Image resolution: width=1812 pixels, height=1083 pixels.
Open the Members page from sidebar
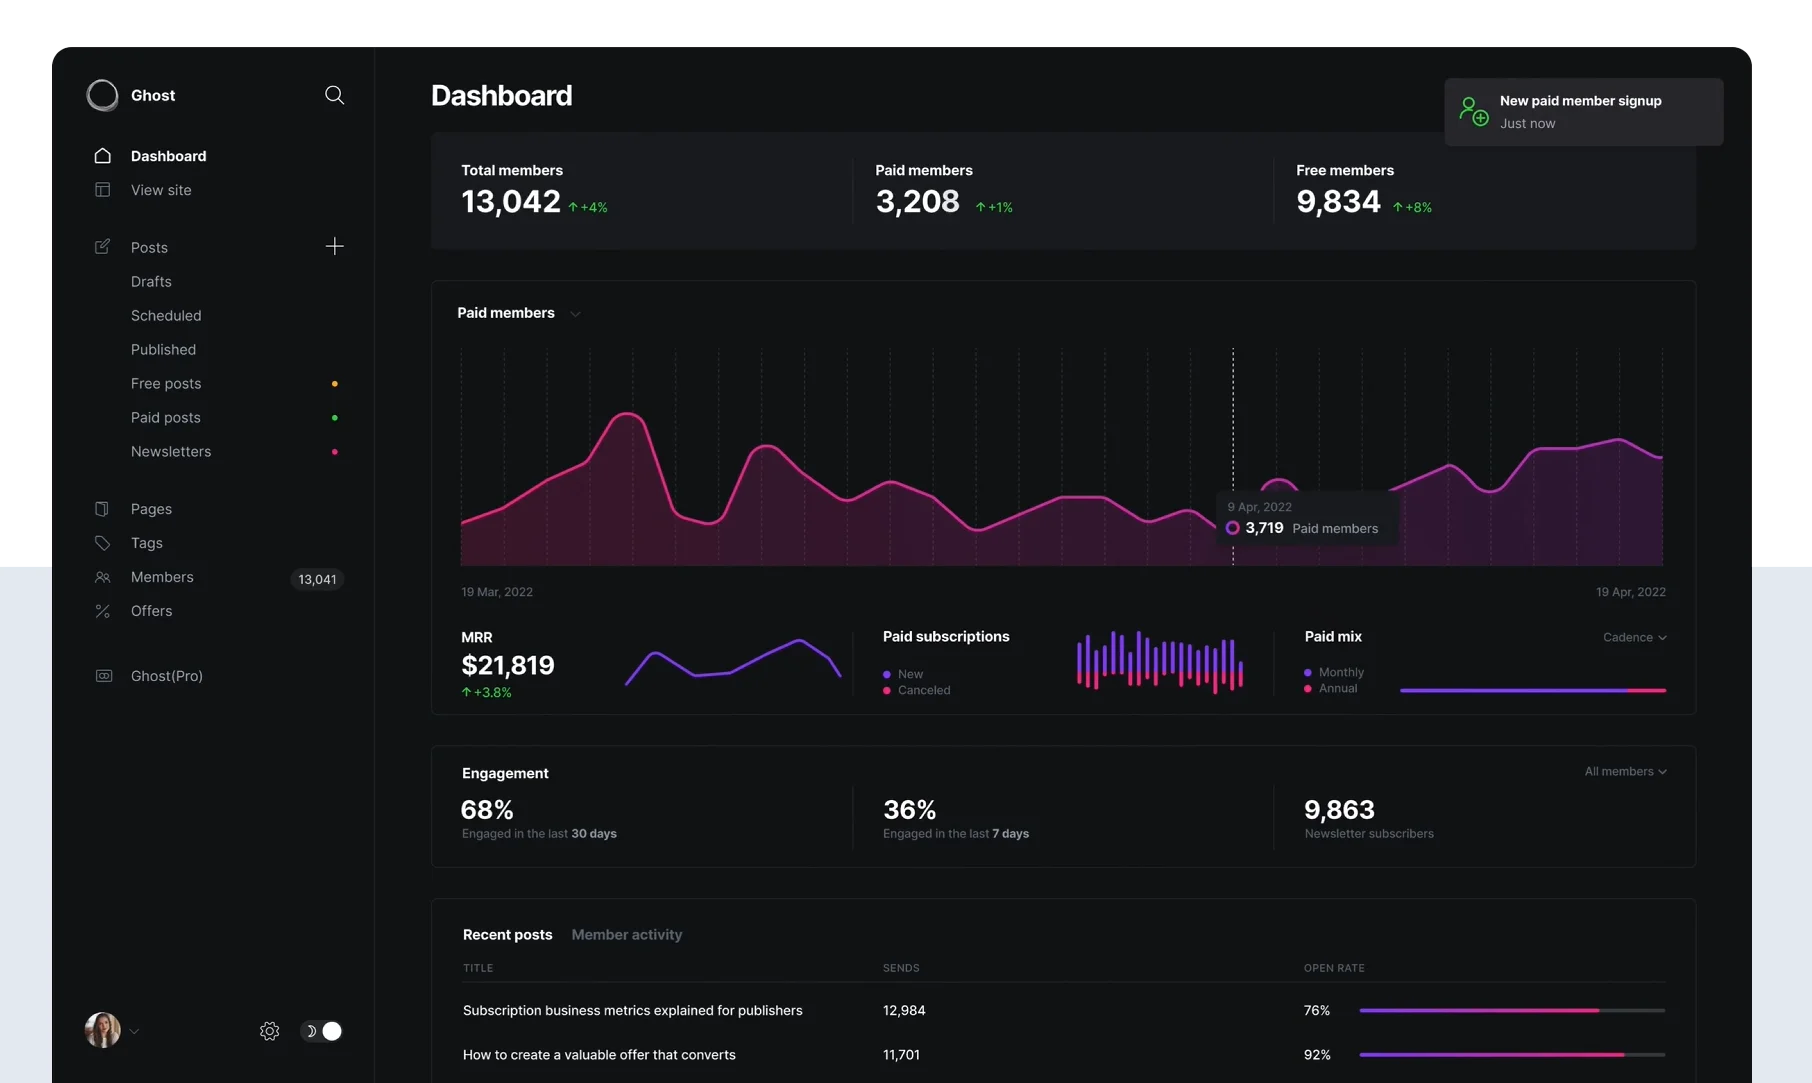(x=162, y=577)
